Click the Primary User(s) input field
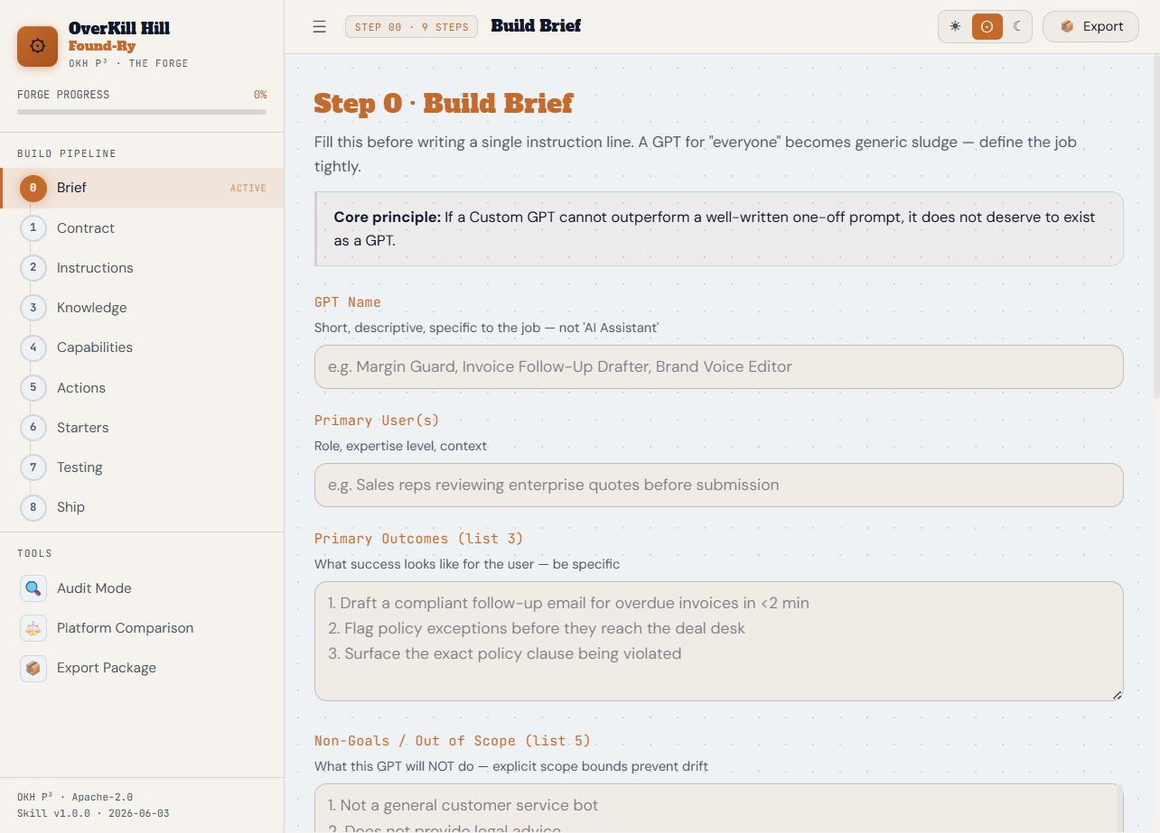The height and width of the screenshot is (833, 1160). (718, 485)
